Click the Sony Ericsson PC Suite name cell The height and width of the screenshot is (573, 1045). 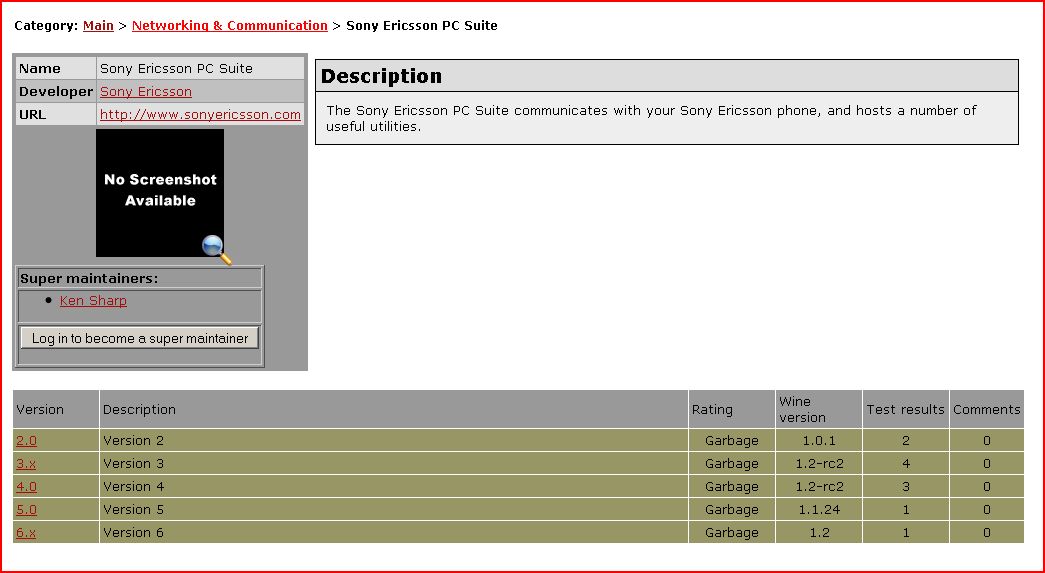point(200,69)
